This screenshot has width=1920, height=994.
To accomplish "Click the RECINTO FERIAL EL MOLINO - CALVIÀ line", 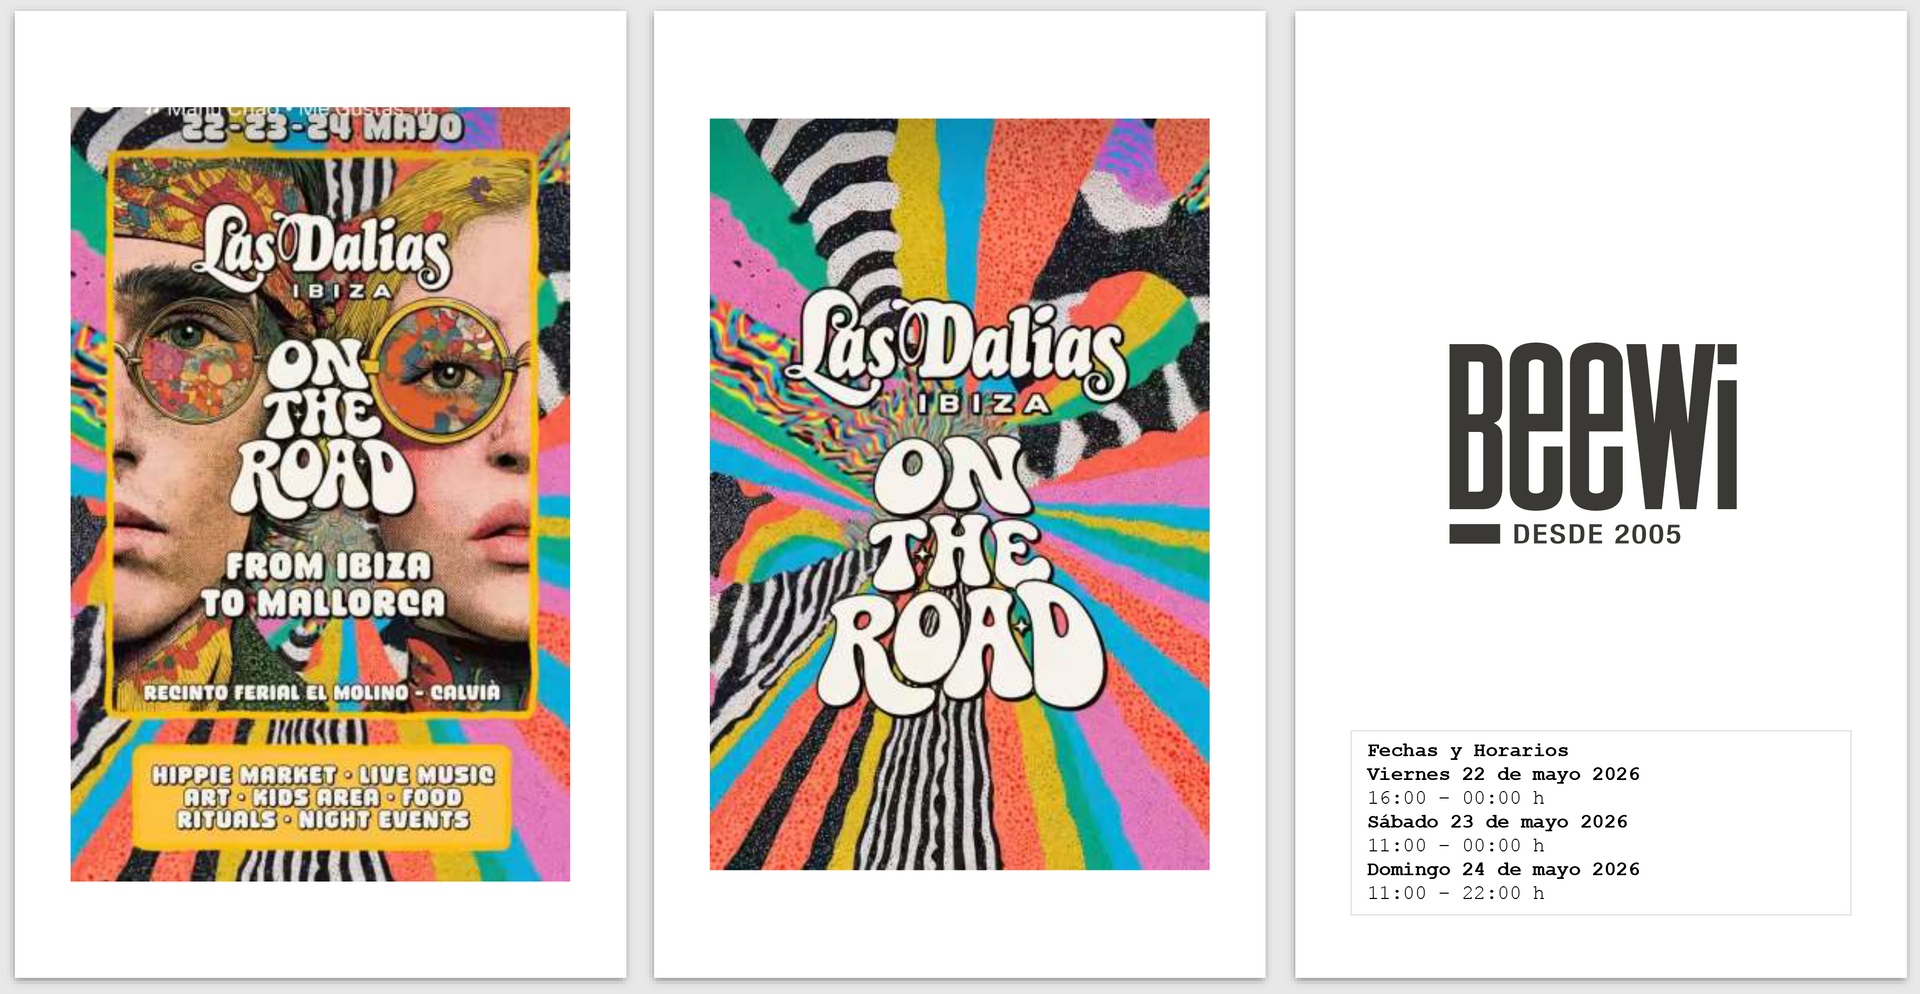I will tap(321, 692).
